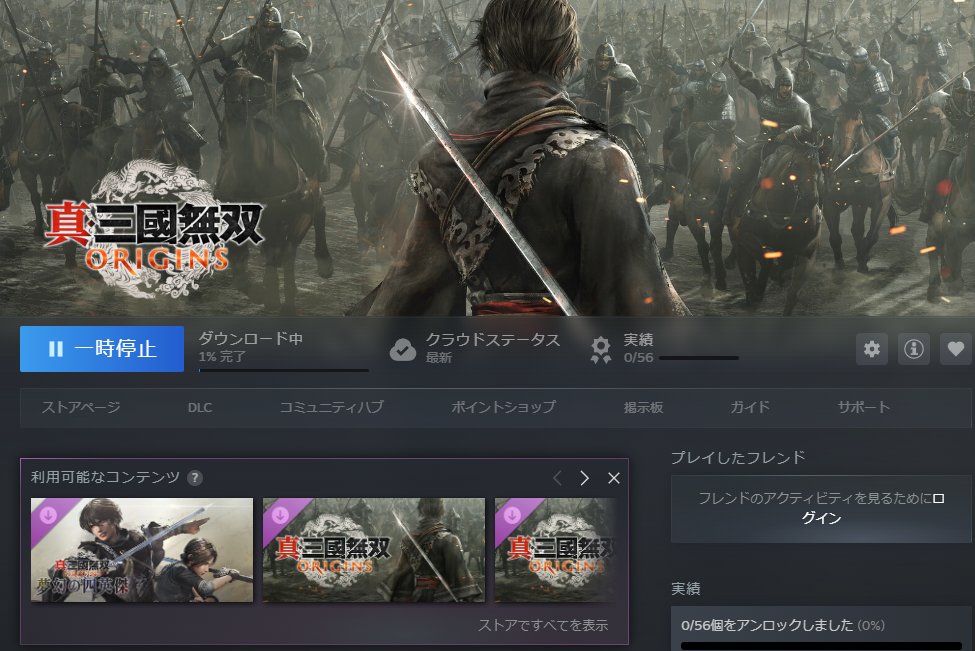The width and height of the screenshot is (975, 651).
Task: Click the cloud status checkmark icon
Action: [x=402, y=349]
